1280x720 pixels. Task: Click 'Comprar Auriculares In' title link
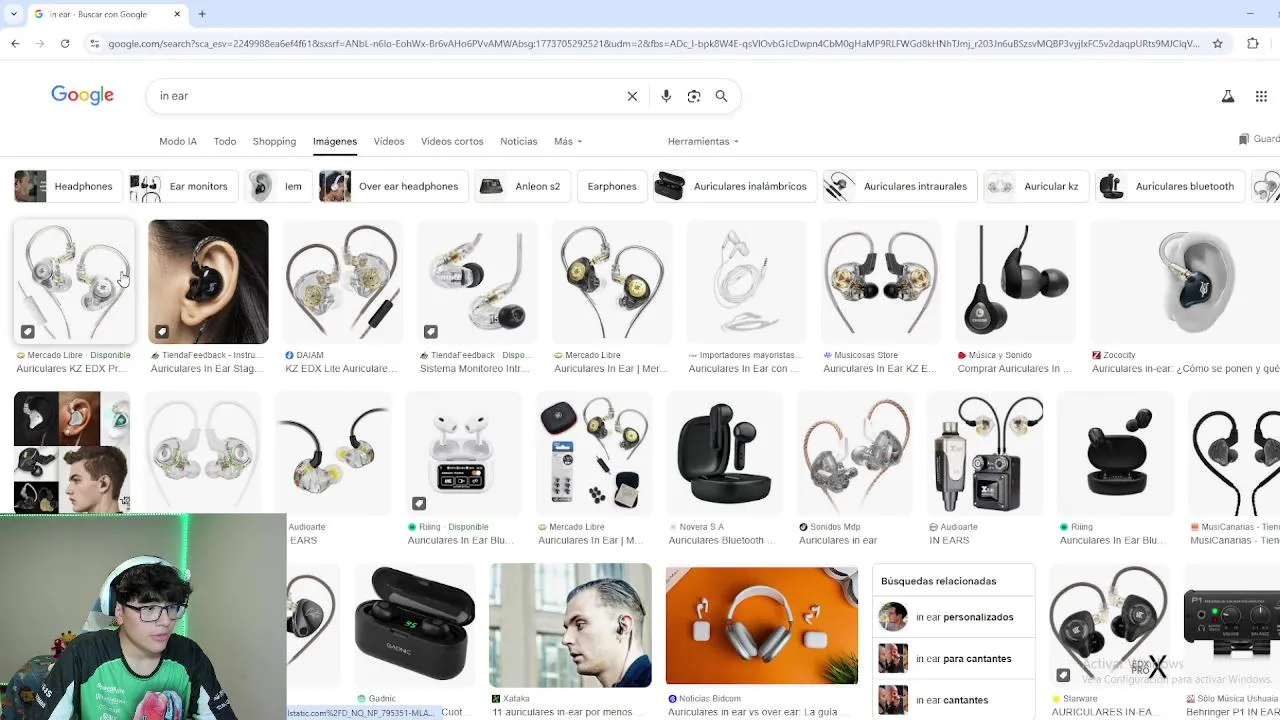[1014, 369]
